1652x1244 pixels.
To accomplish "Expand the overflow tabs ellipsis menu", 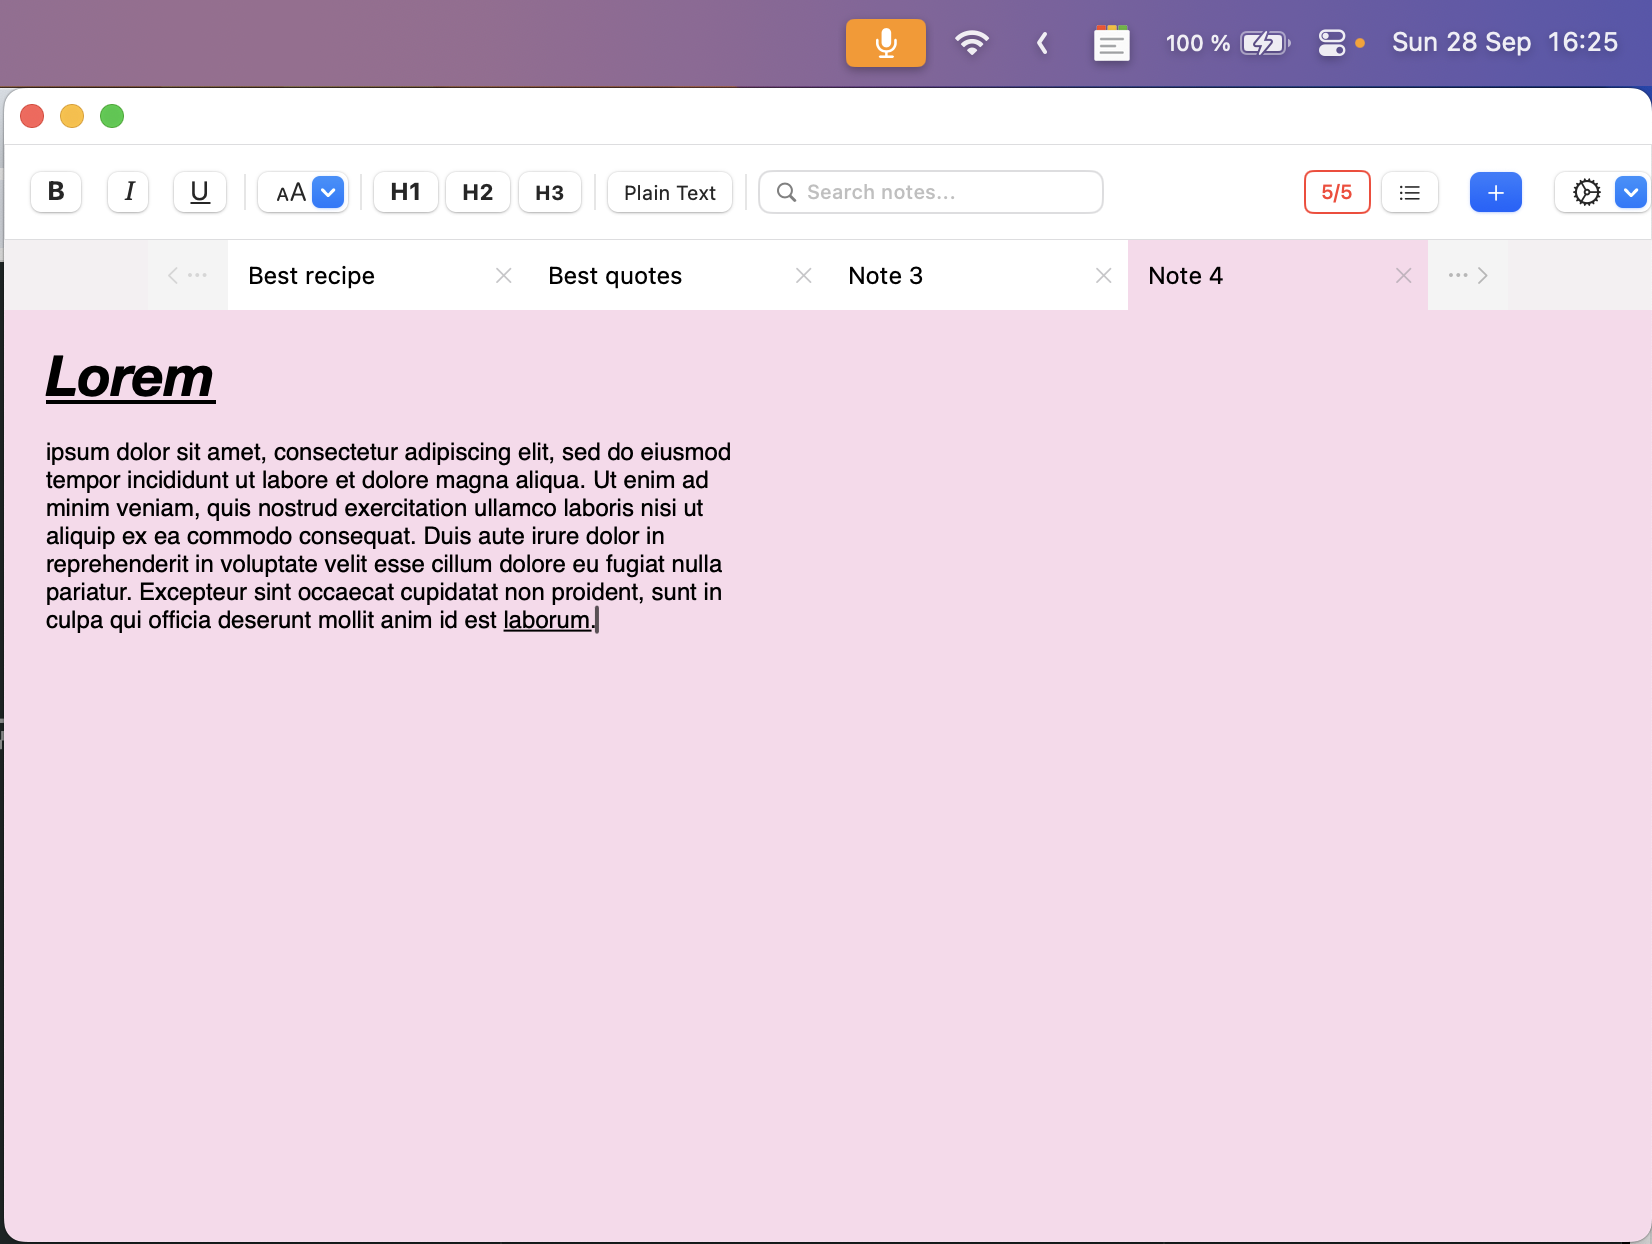I will [x=1458, y=275].
